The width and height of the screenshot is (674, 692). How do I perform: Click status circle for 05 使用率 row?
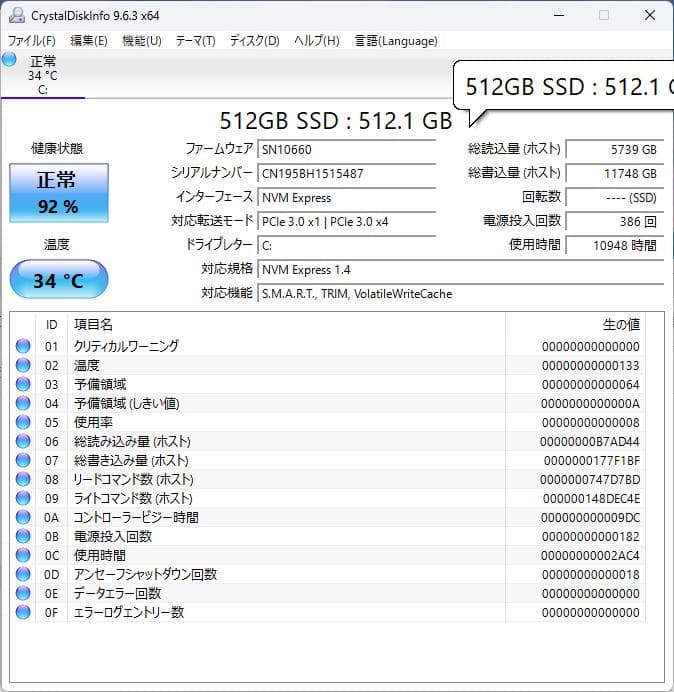(23, 422)
